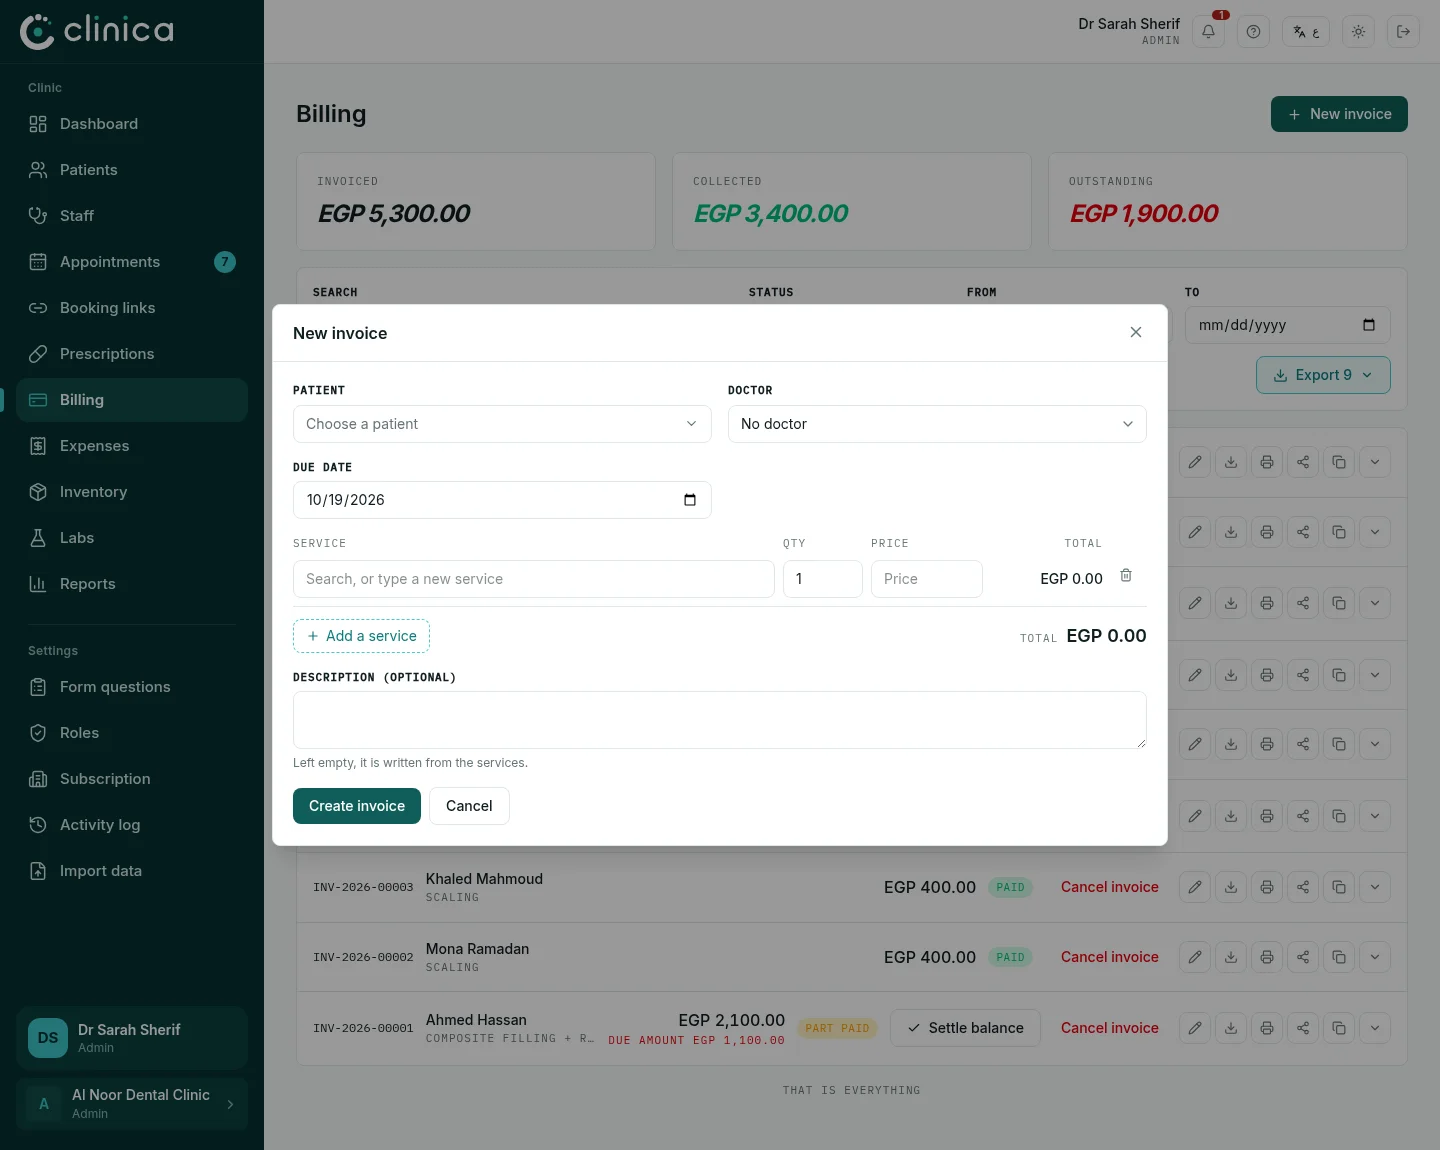Viewport: 1440px width, 1150px height.
Task: Share Ahmed Hassan invoice INV-2026-00001
Action: (1303, 1028)
